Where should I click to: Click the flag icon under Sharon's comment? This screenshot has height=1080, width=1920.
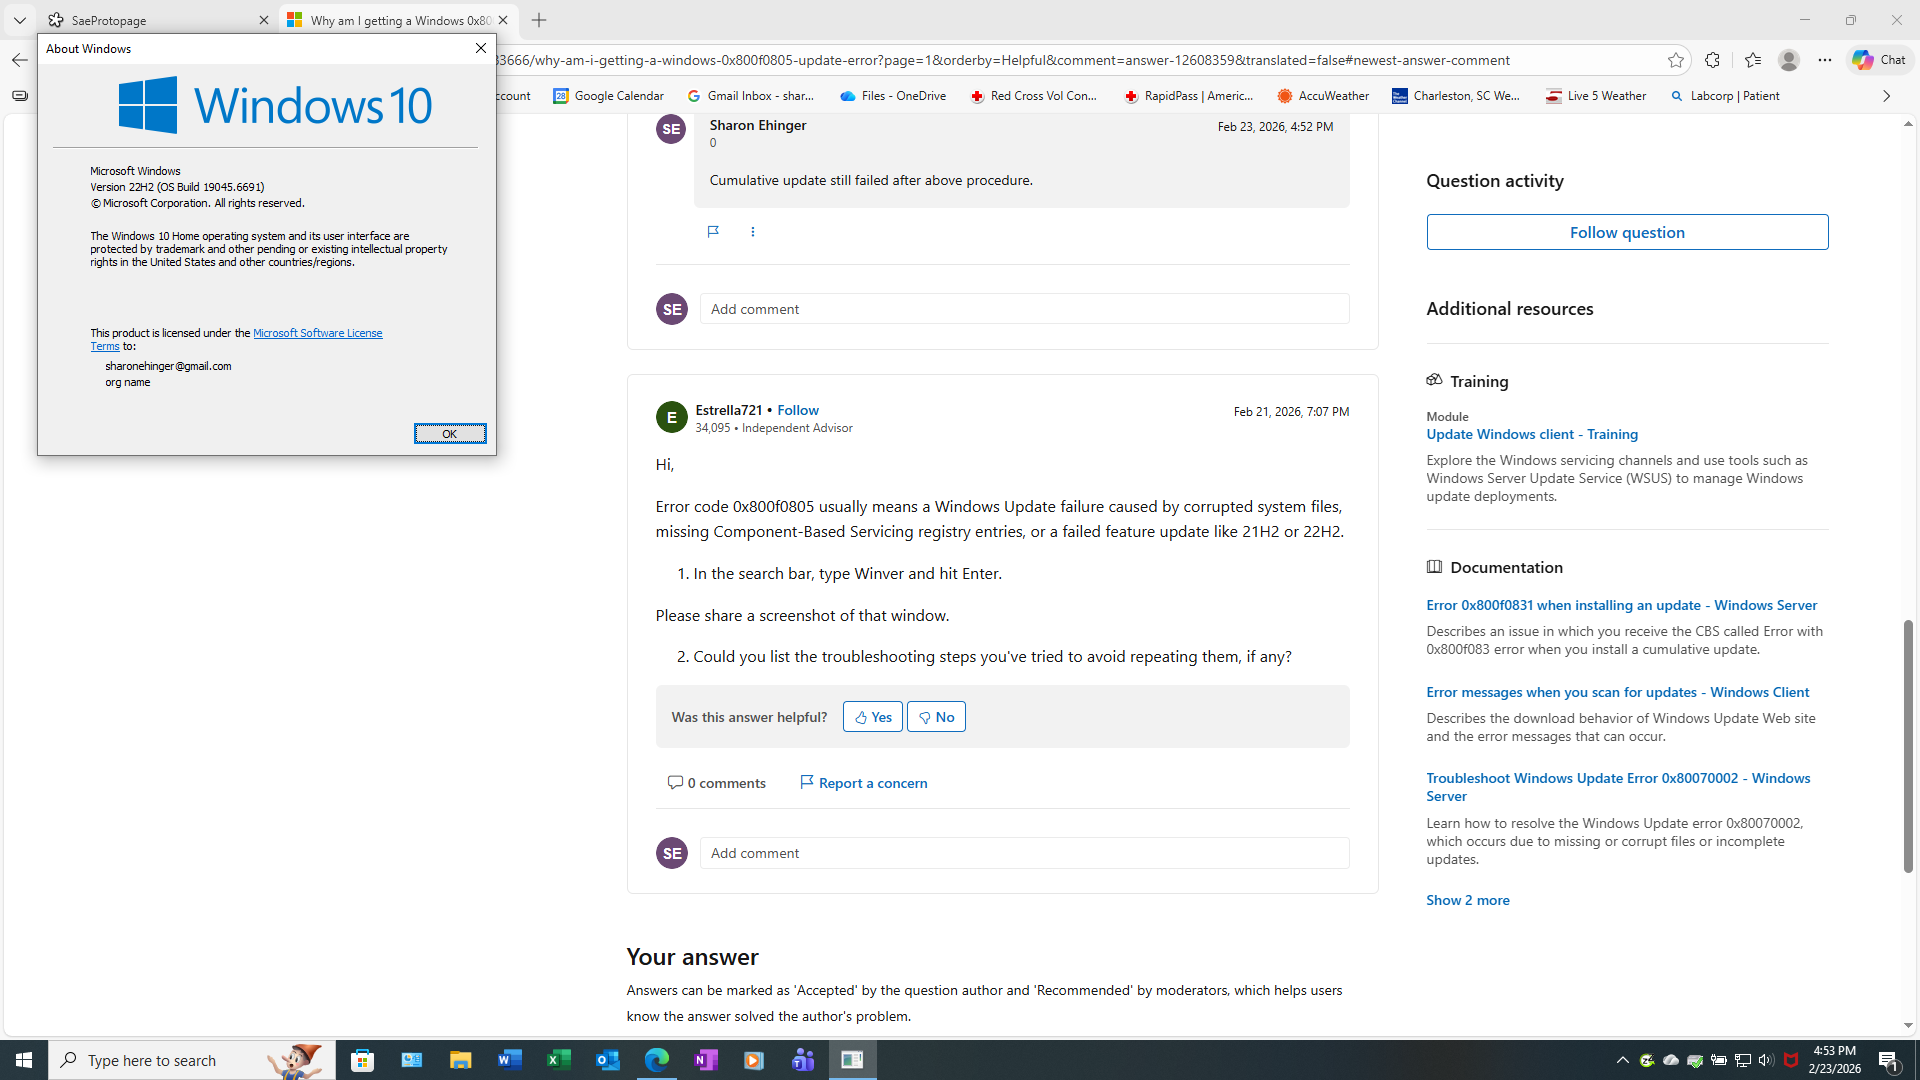713,232
